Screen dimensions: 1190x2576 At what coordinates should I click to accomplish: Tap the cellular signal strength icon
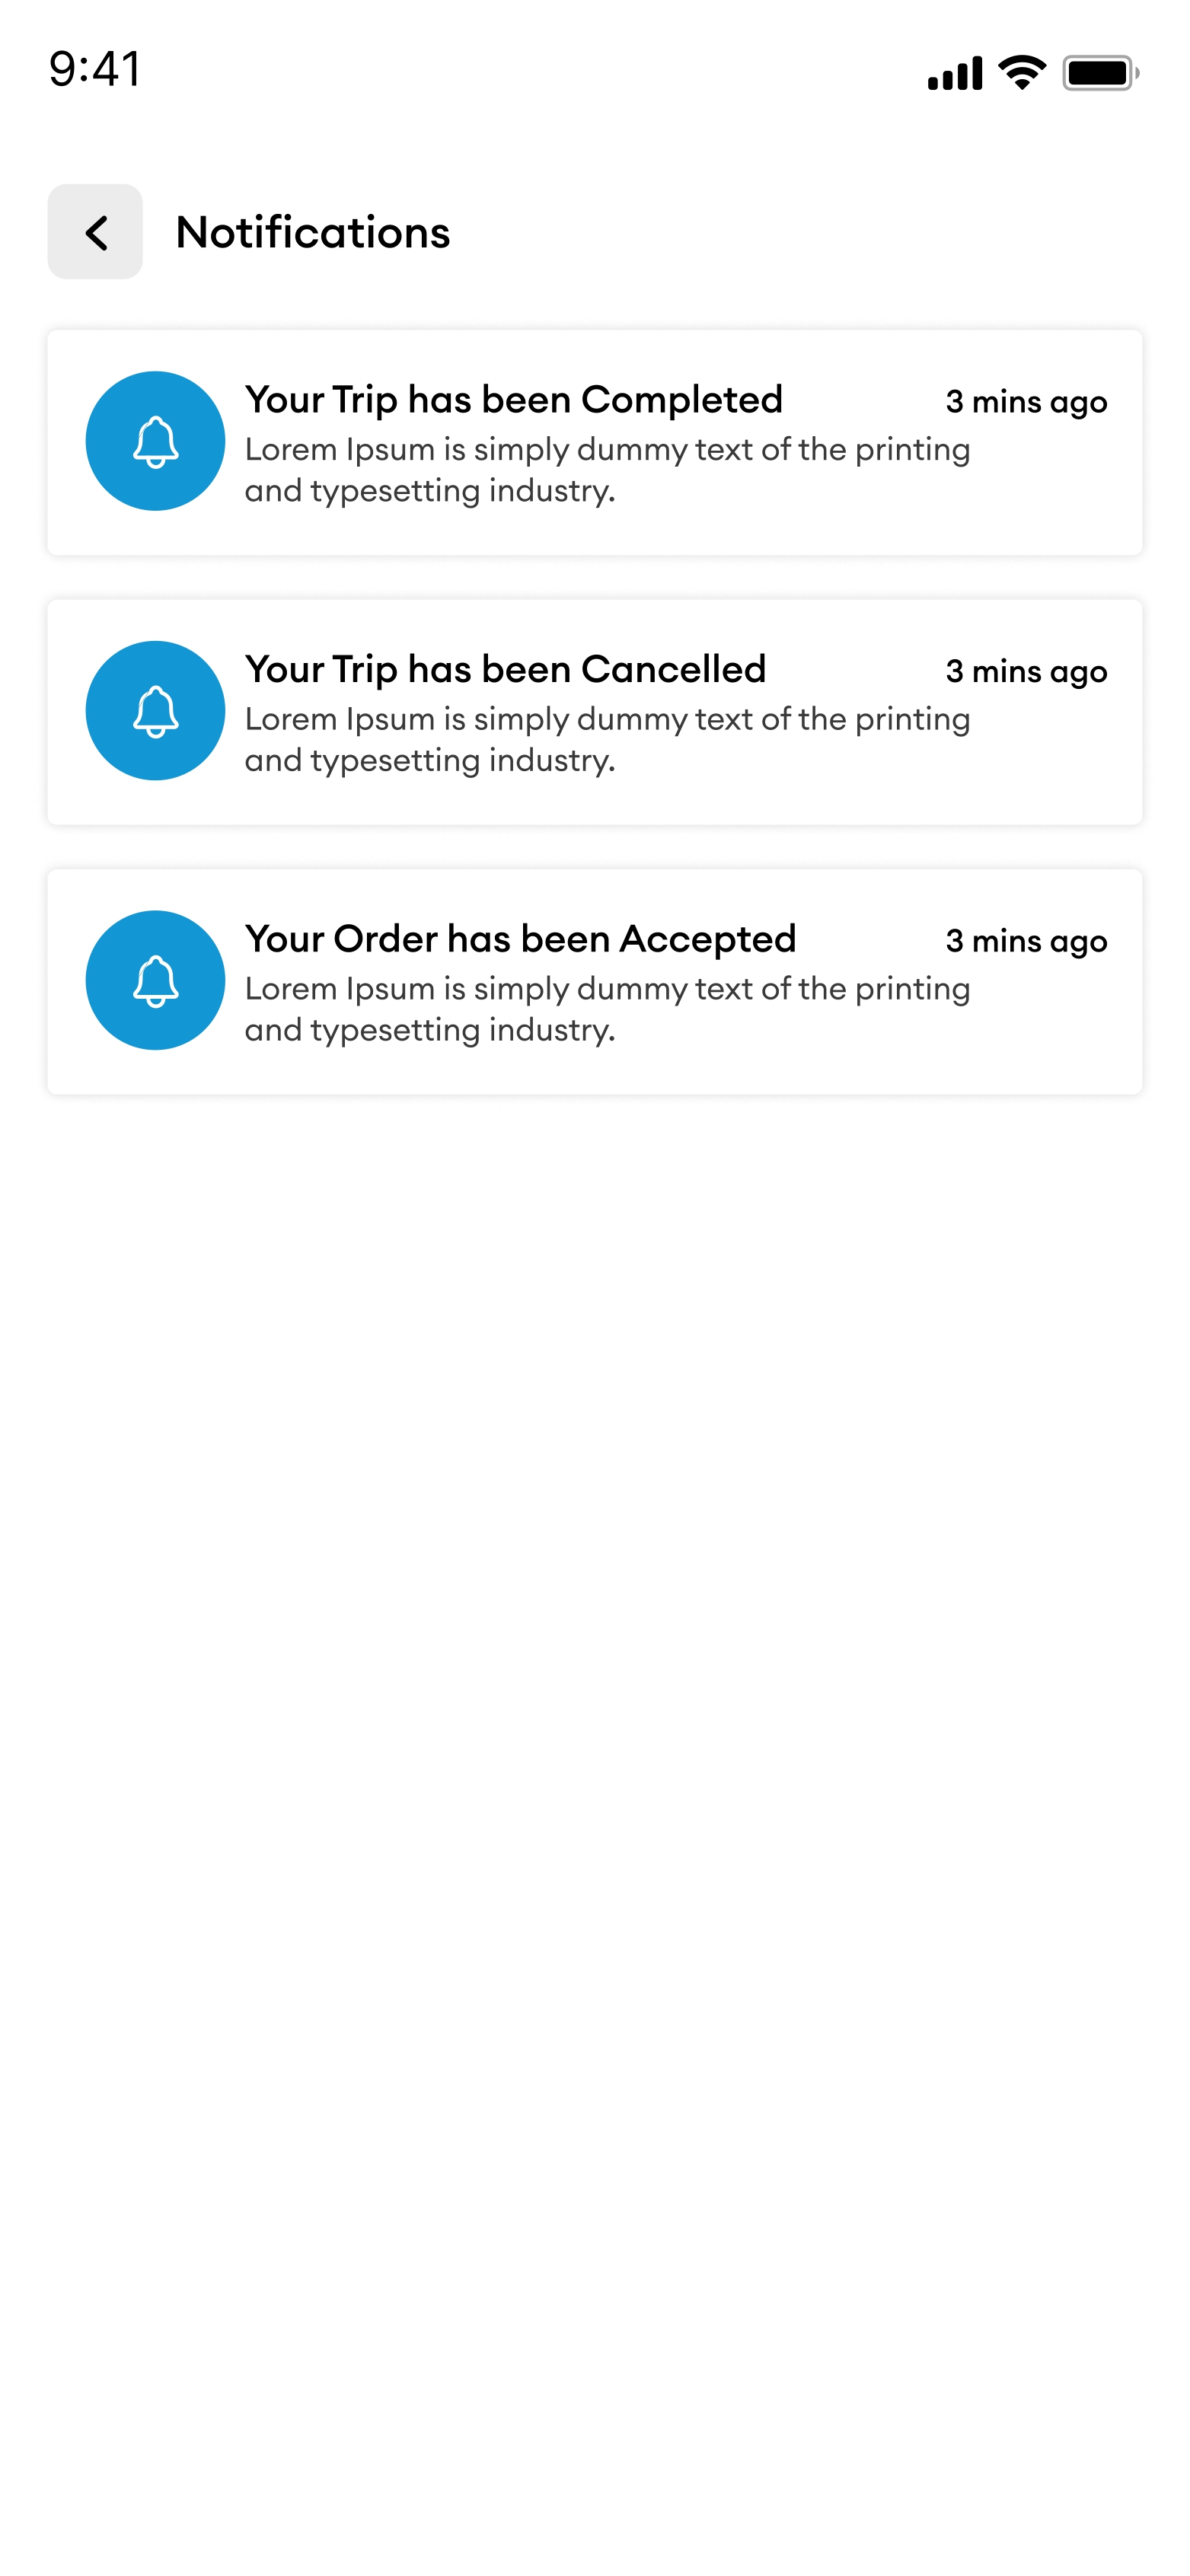tap(954, 73)
